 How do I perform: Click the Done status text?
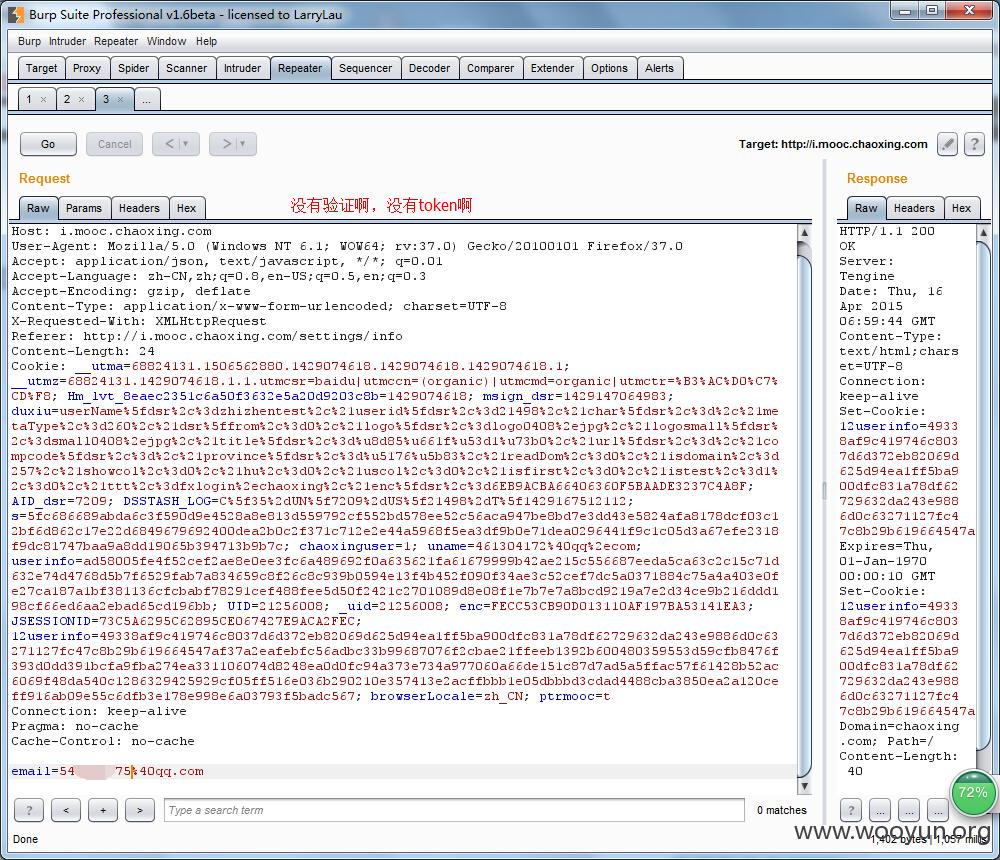click(x=25, y=839)
